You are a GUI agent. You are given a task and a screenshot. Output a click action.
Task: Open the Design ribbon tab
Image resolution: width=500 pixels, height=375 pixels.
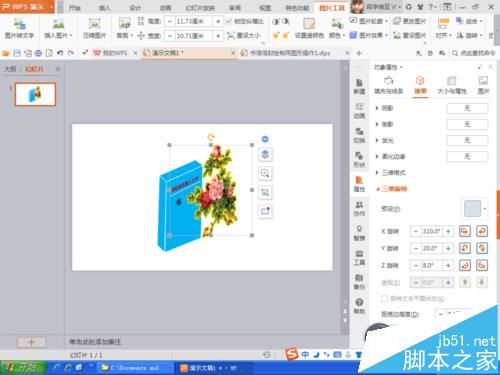tap(135, 8)
